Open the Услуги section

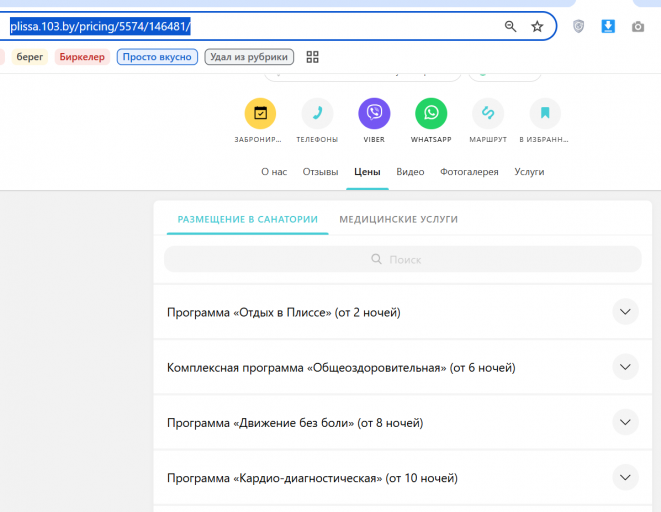[x=529, y=172]
